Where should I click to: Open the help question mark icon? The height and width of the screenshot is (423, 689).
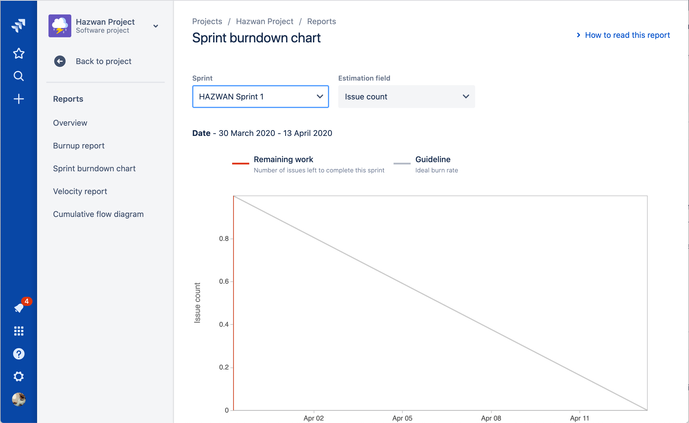18,354
